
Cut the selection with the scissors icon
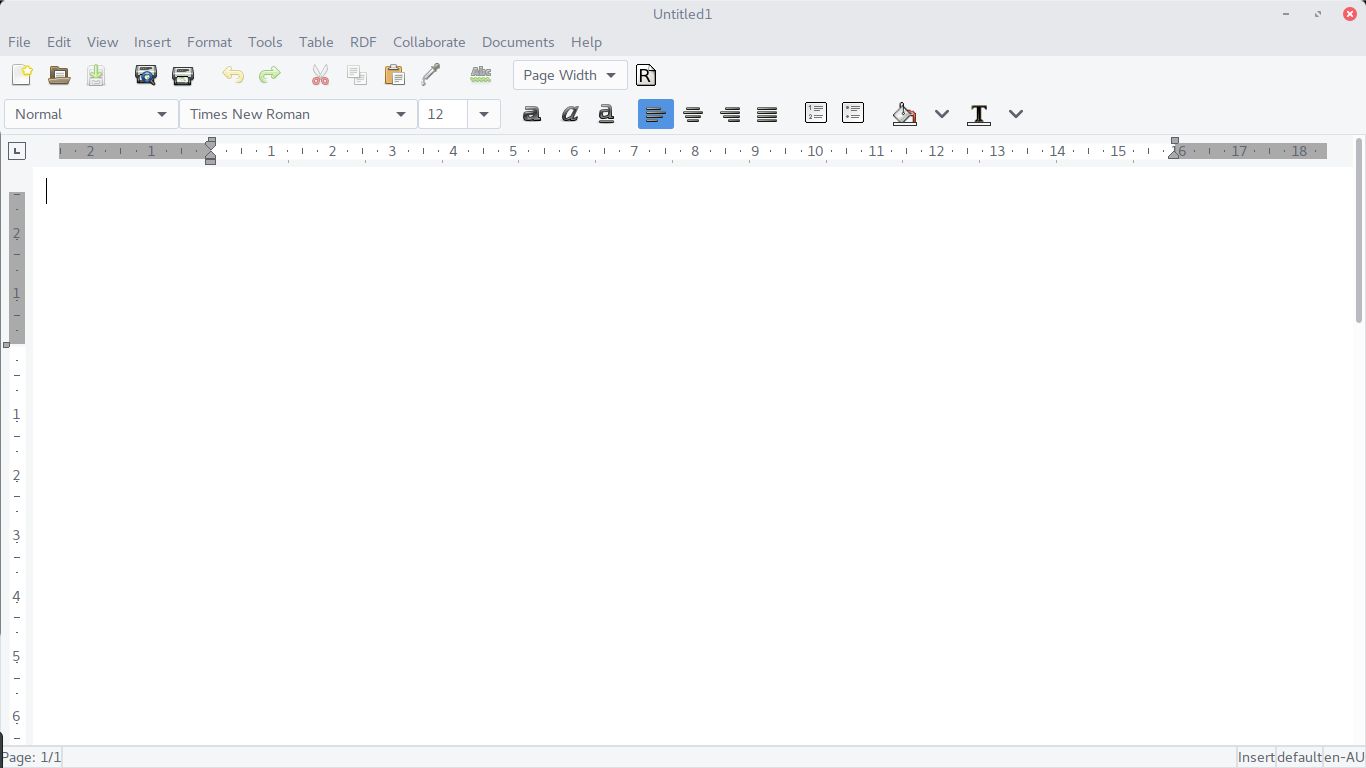(x=320, y=75)
